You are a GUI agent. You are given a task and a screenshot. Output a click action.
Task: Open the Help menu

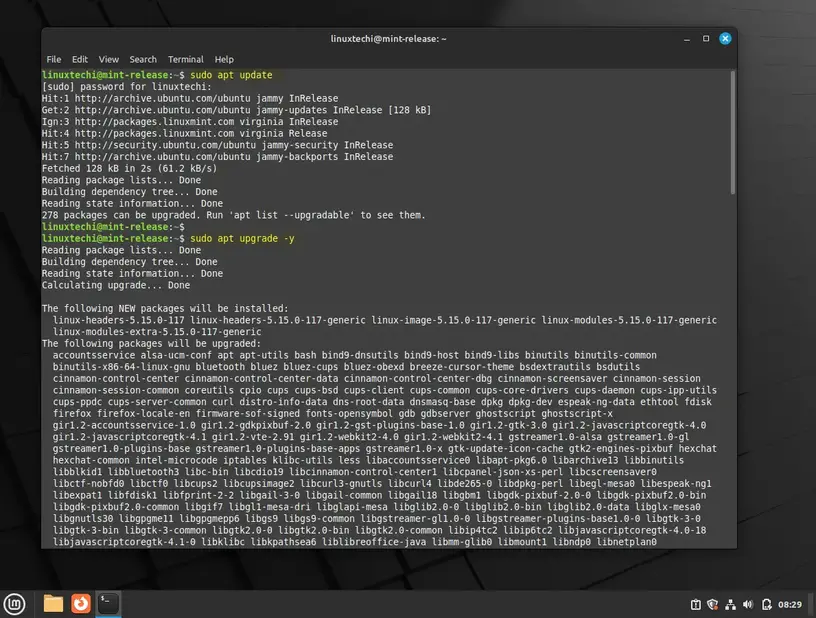tap(224, 59)
